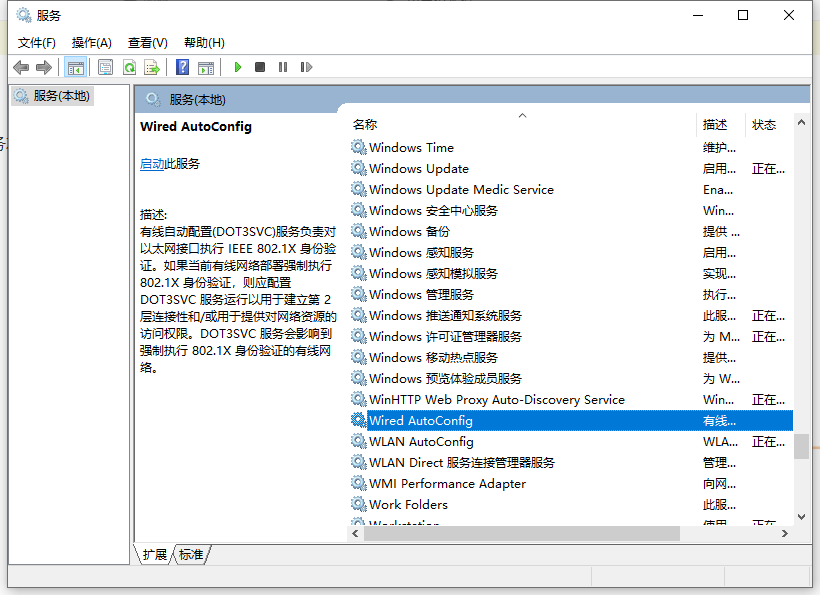The width and height of the screenshot is (820, 595).
Task: Open the 帮助(H) menu
Action: pyautogui.click(x=204, y=43)
